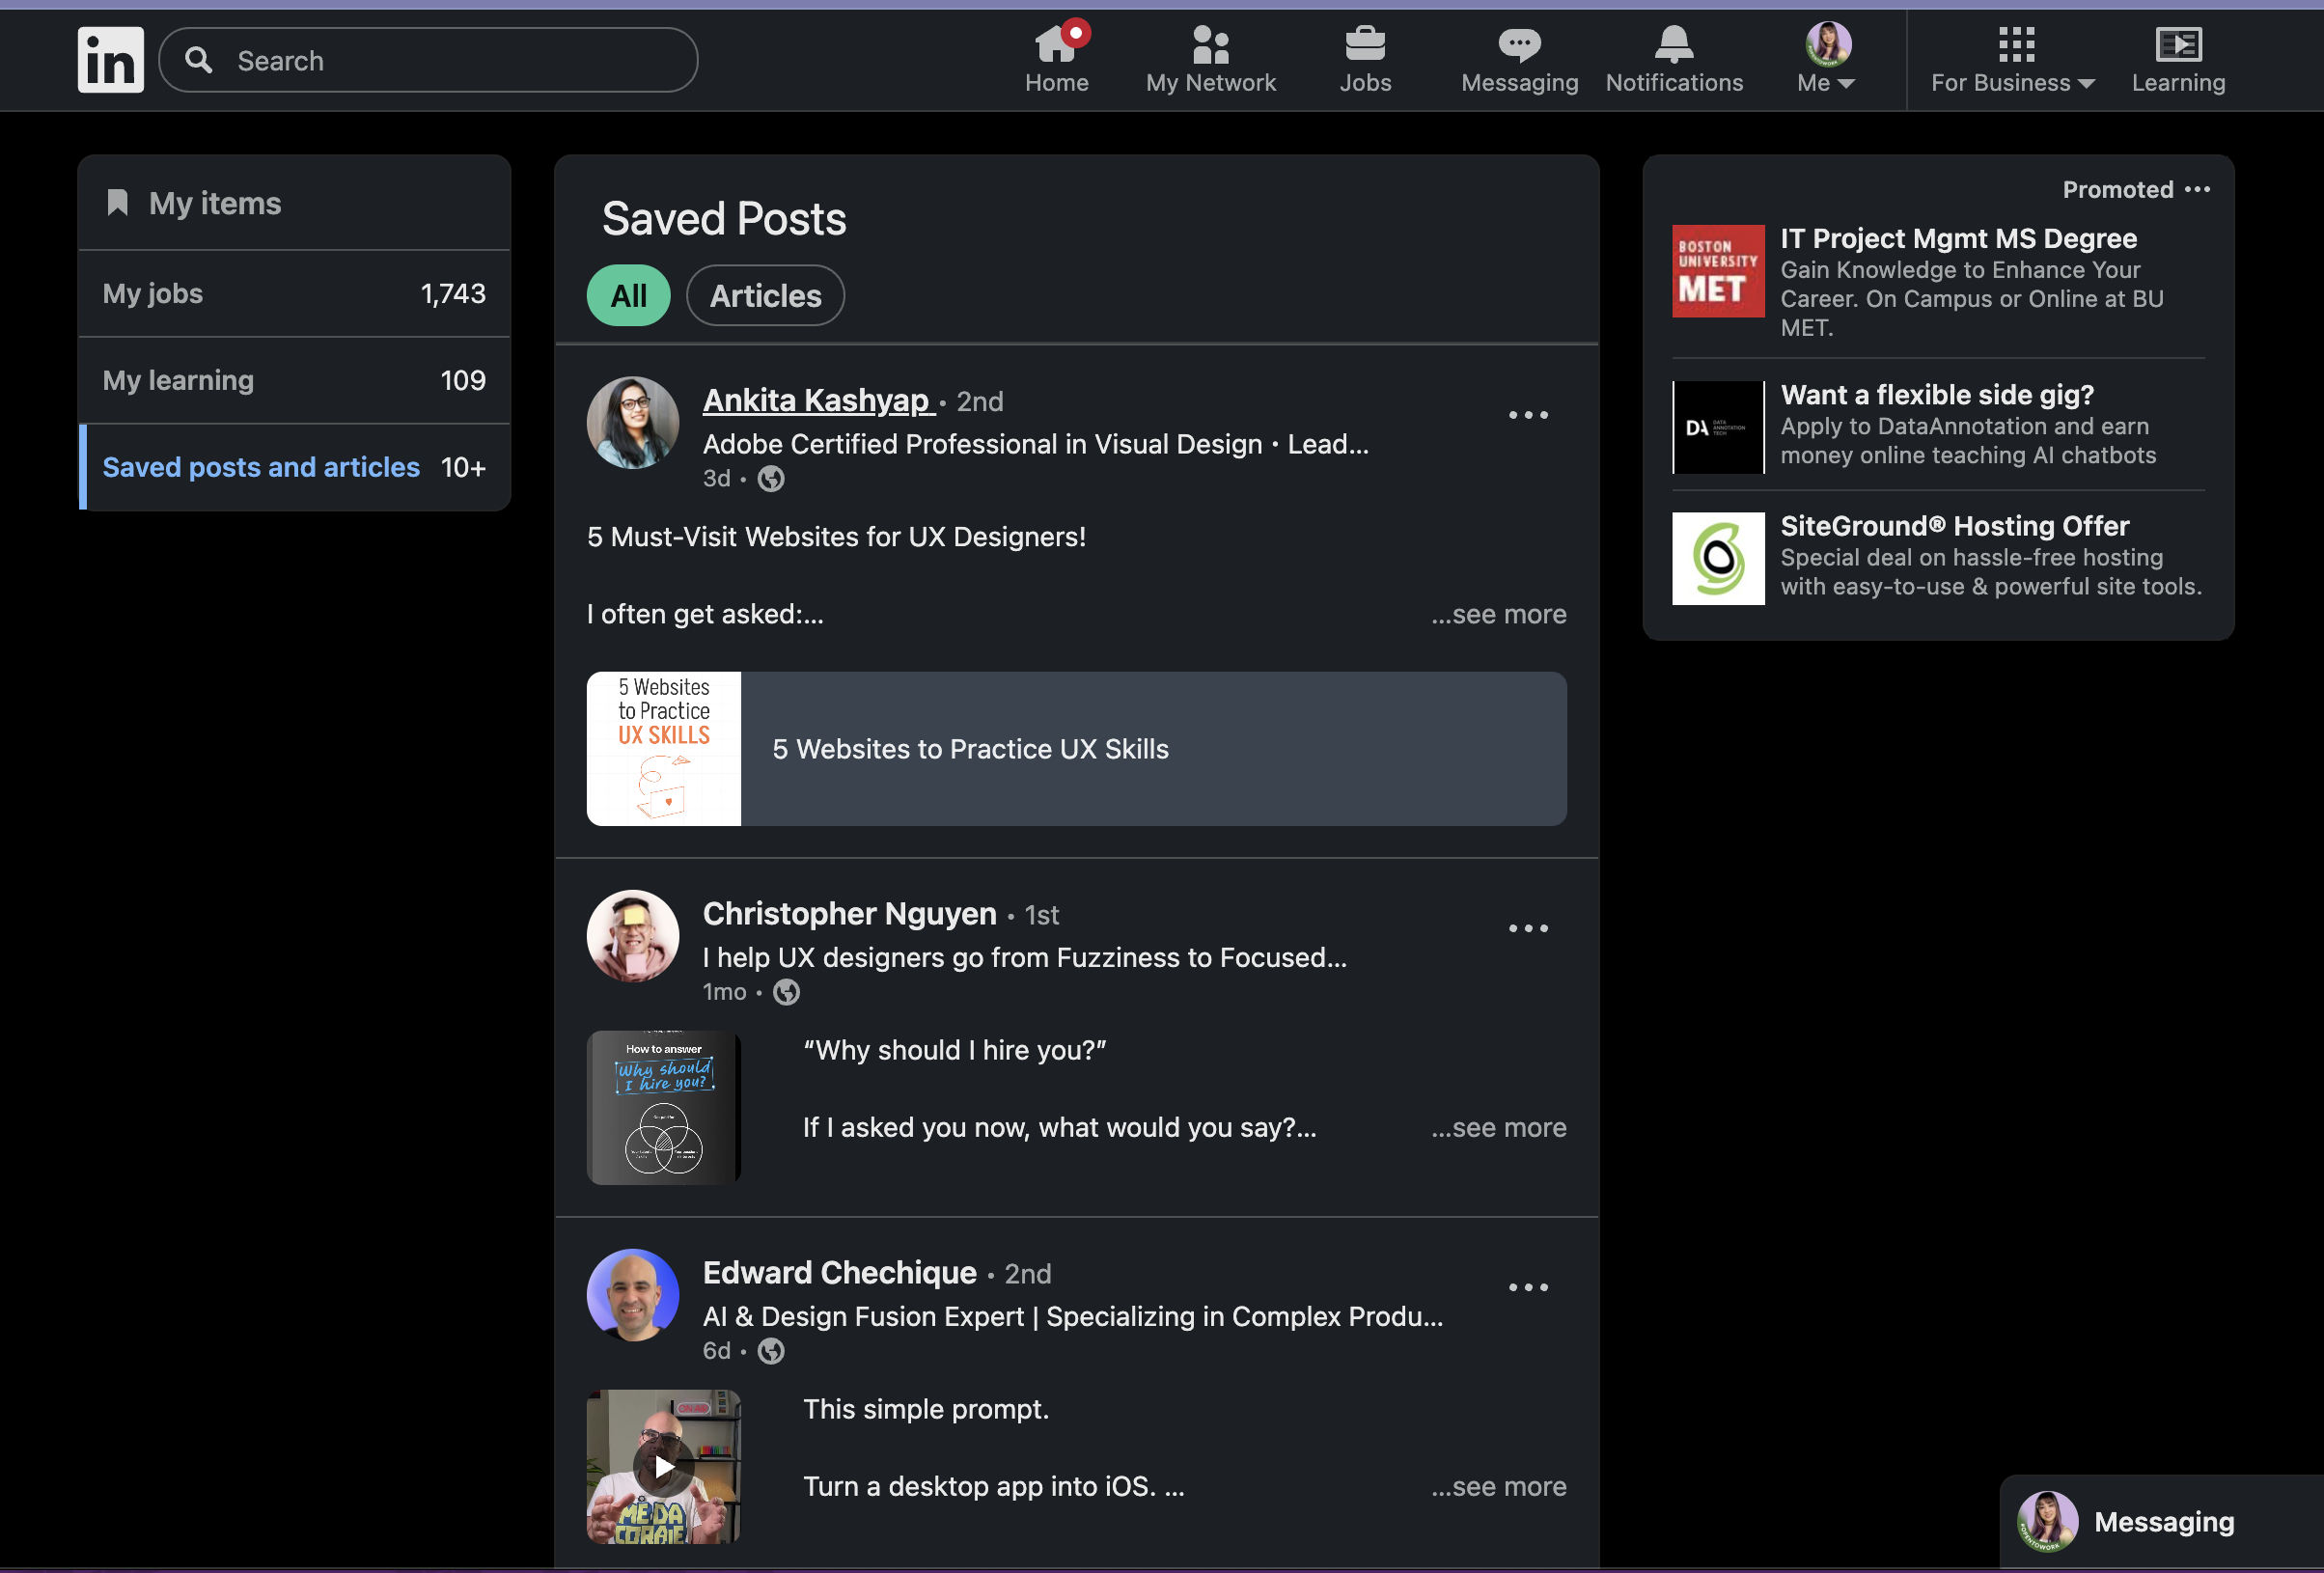This screenshot has height=1573, width=2324.
Task: Open the Notifications bell icon
Action: click(x=1673, y=45)
